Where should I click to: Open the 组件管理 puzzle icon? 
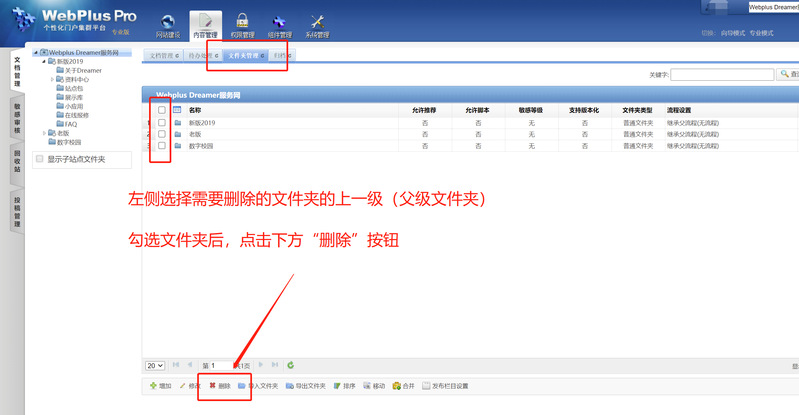(x=279, y=22)
